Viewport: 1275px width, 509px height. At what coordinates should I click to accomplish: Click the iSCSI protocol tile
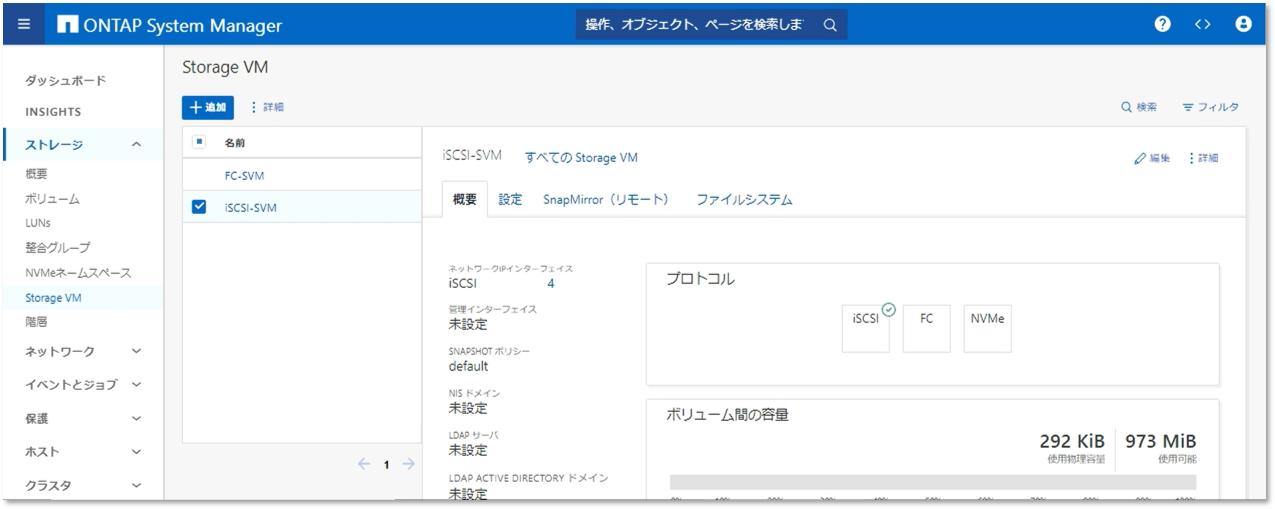click(866, 329)
